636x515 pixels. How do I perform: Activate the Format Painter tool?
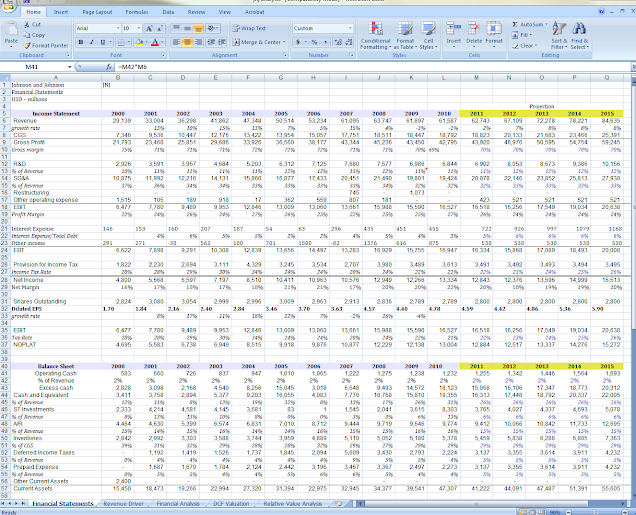click(x=25, y=45)
